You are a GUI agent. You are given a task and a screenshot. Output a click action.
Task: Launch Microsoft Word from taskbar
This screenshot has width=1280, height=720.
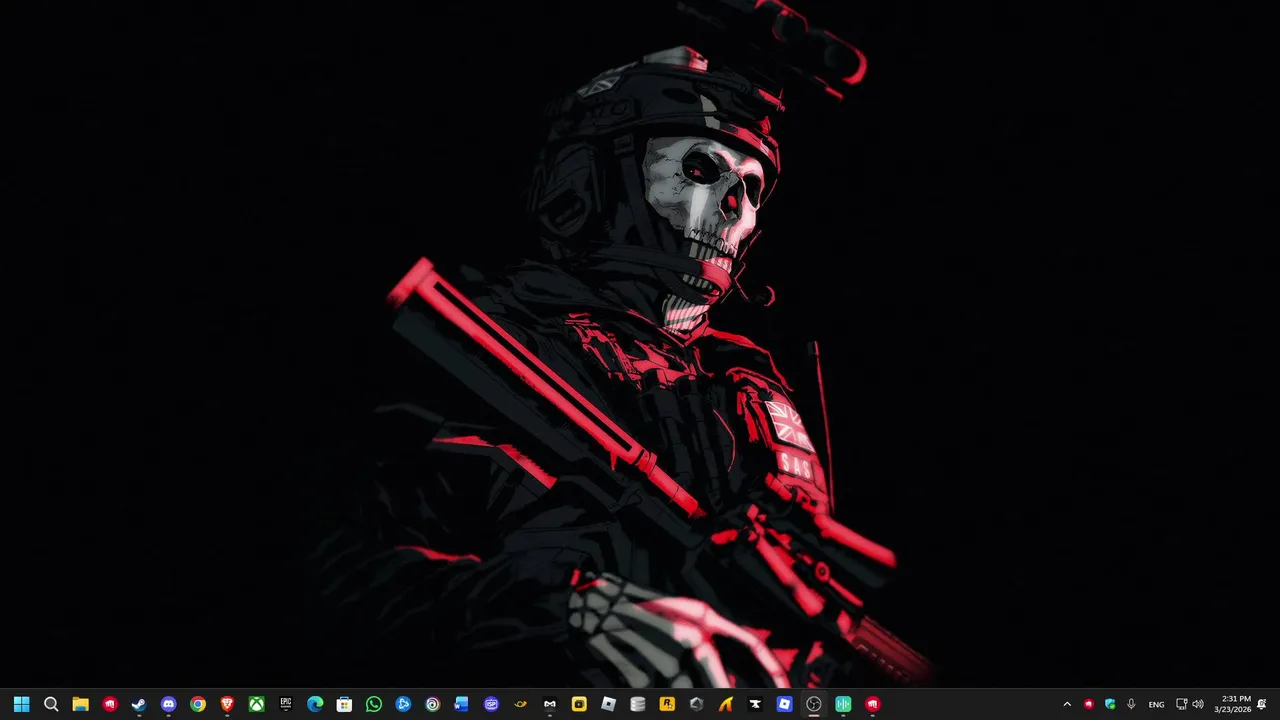click(x=462, y=704)
